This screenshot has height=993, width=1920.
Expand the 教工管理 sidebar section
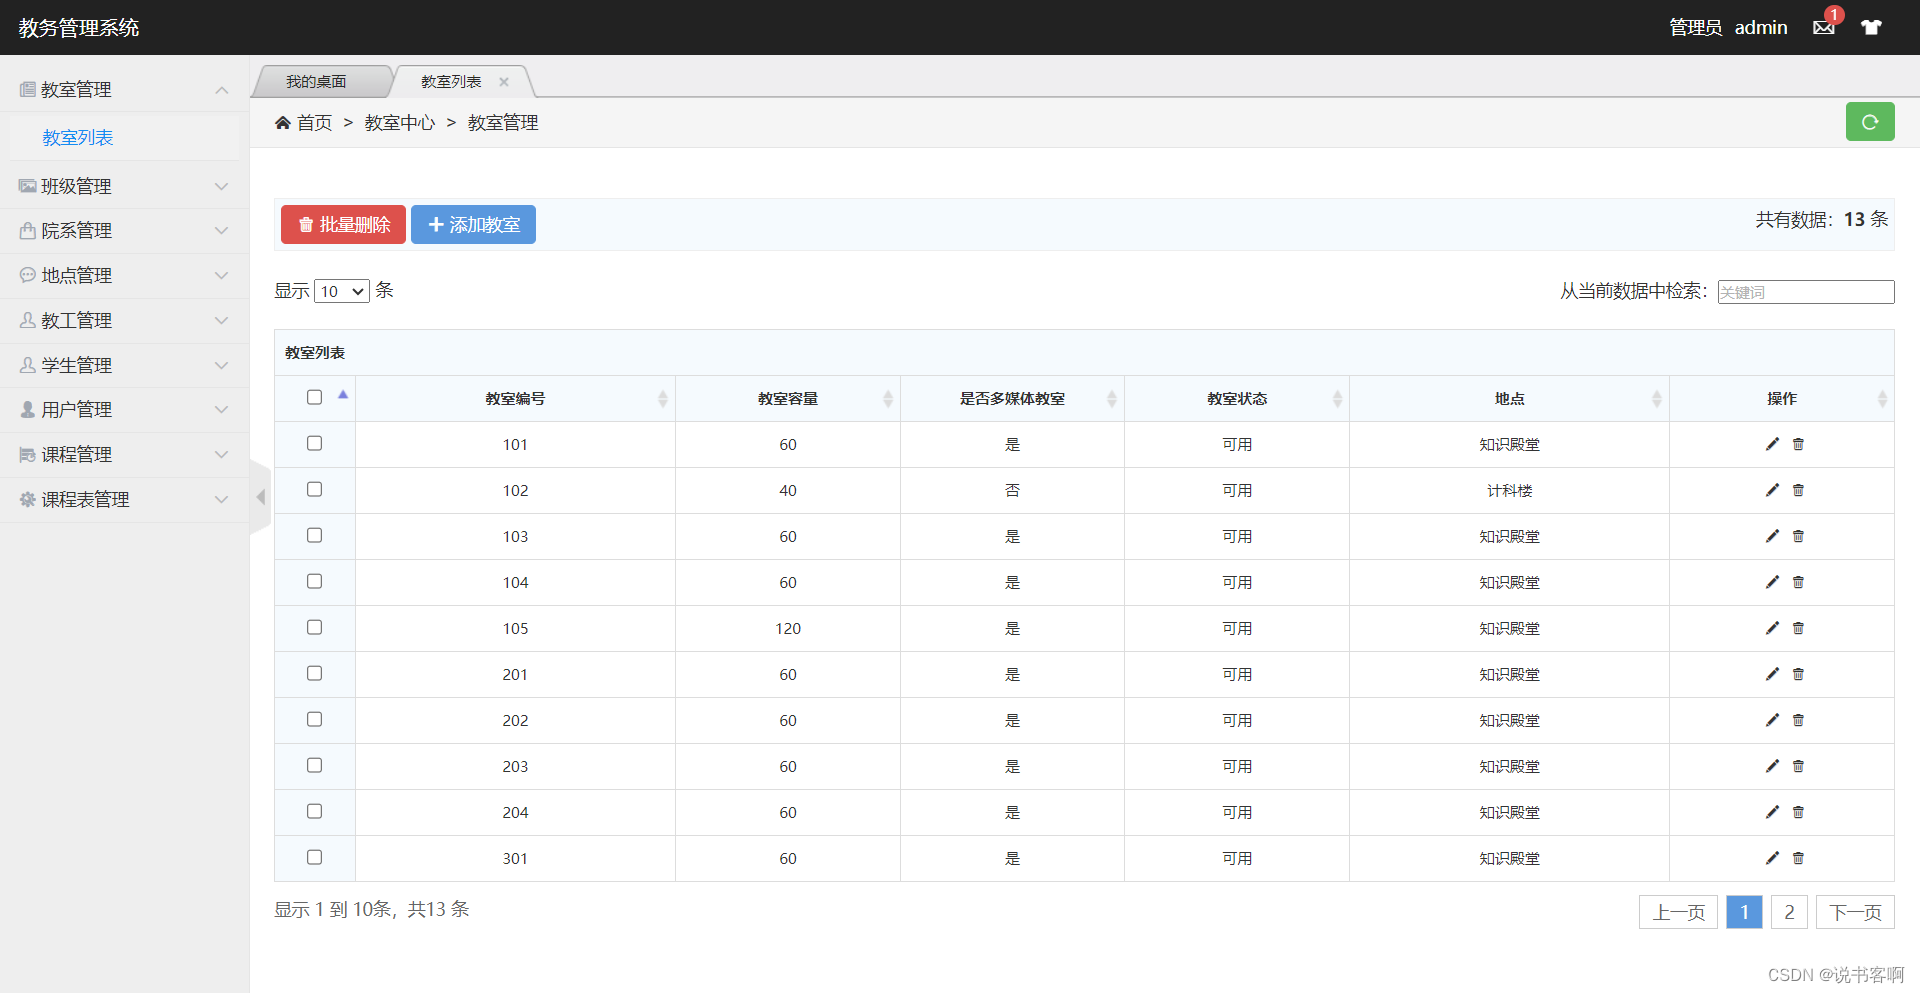point(124,320)
